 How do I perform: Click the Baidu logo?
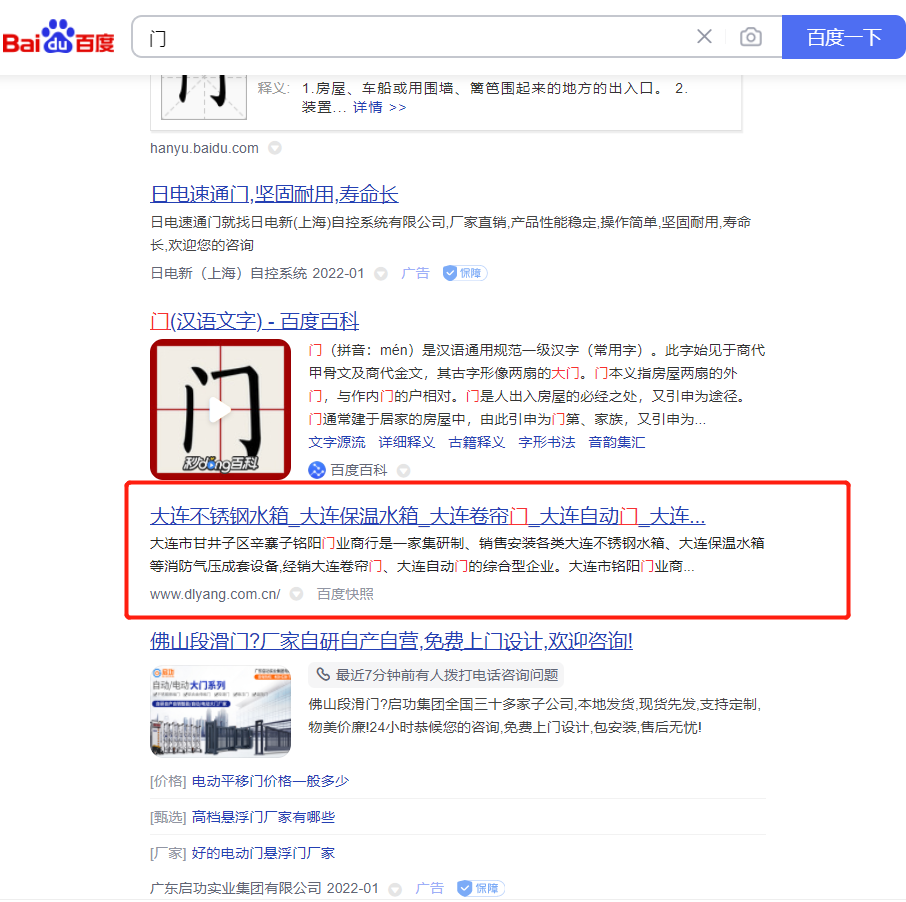pos(58,37)
